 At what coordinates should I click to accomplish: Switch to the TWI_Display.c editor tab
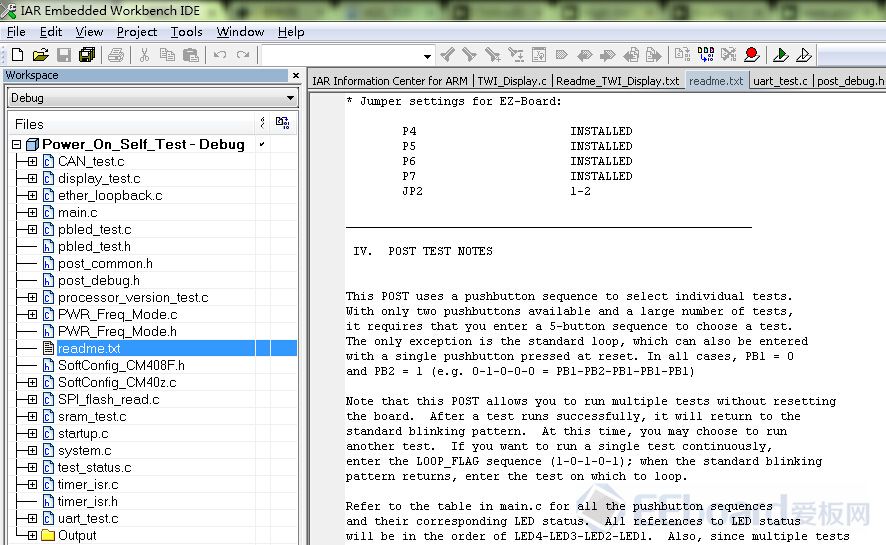(x=512, y=81)
